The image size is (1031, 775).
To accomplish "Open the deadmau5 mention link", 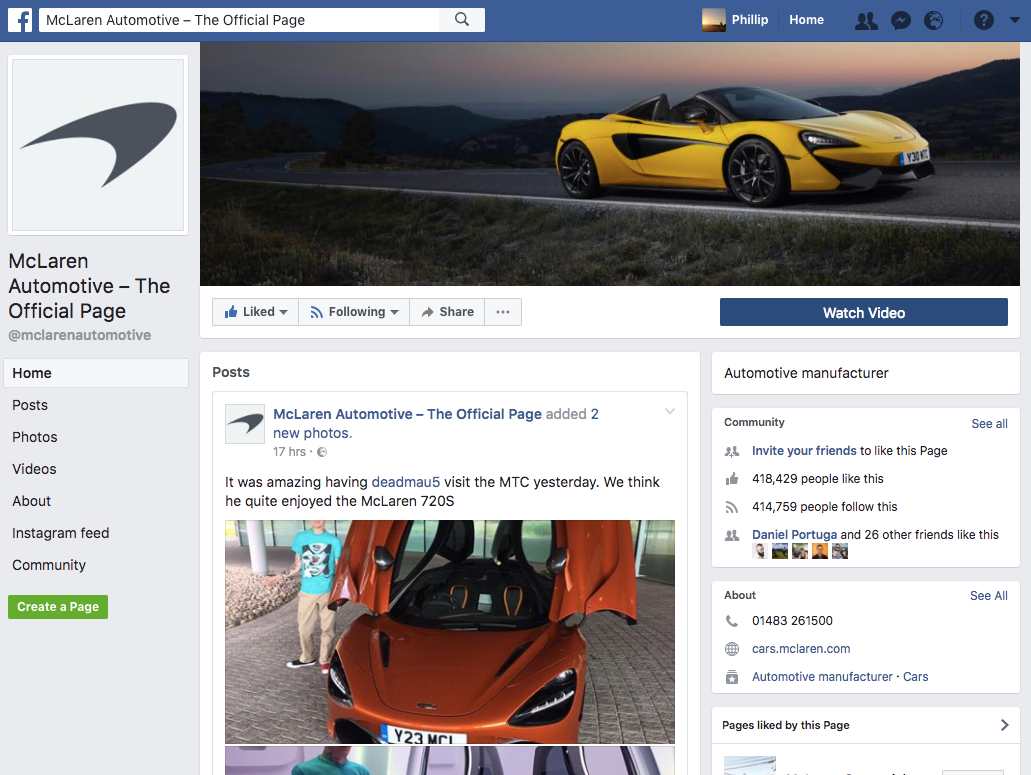I will 406,482.
